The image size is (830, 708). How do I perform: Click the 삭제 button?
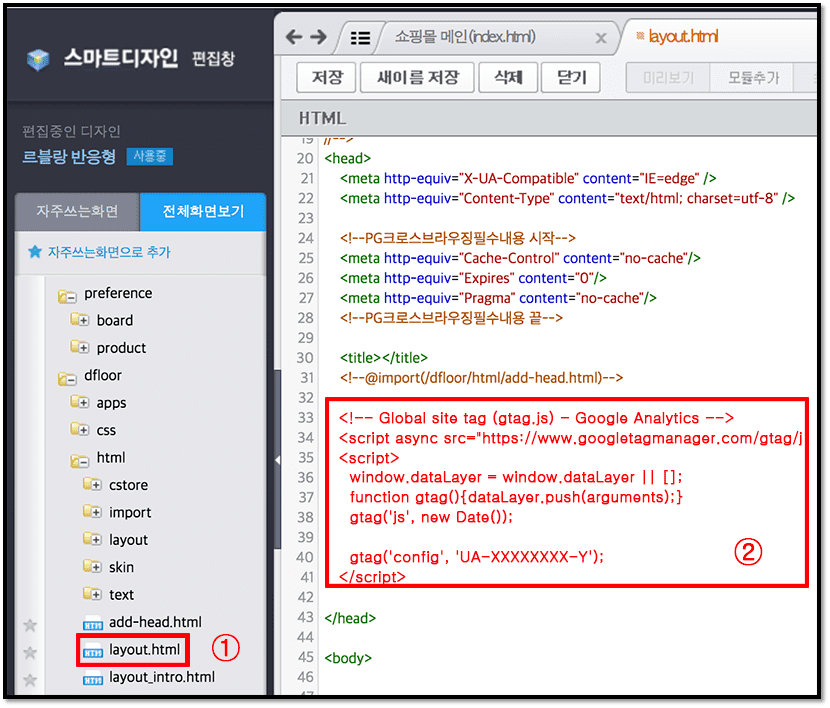509,77
